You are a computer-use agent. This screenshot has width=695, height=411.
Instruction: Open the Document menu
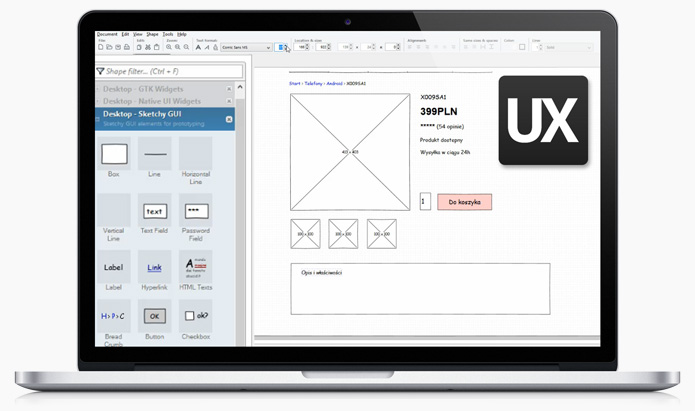coord(107,34)
